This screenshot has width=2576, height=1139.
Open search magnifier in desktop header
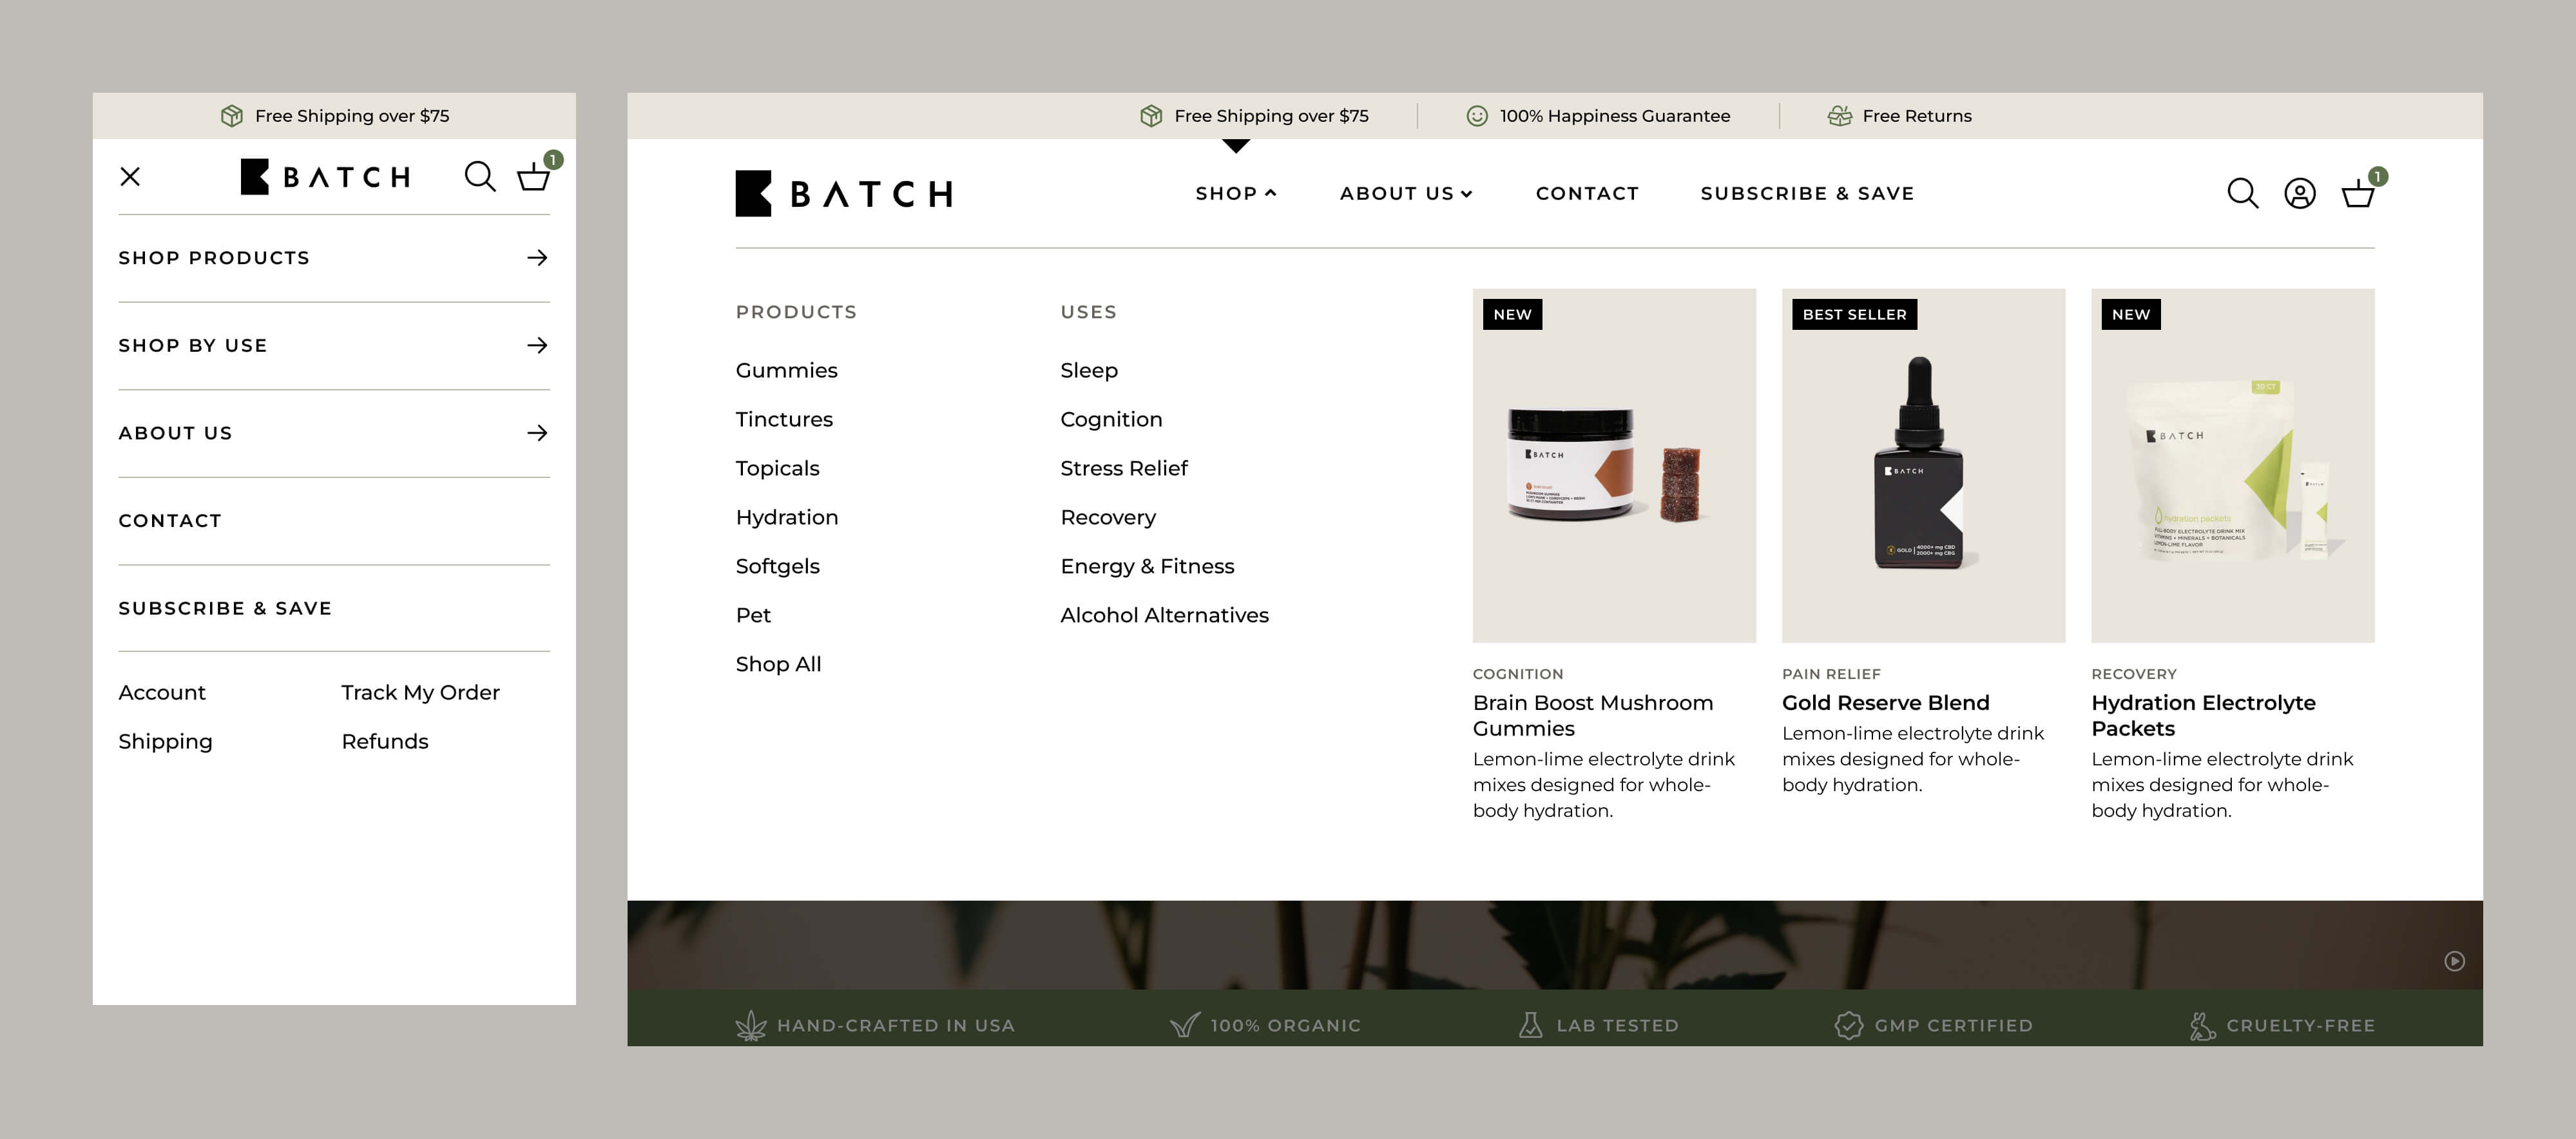(x=2243, y=193)
